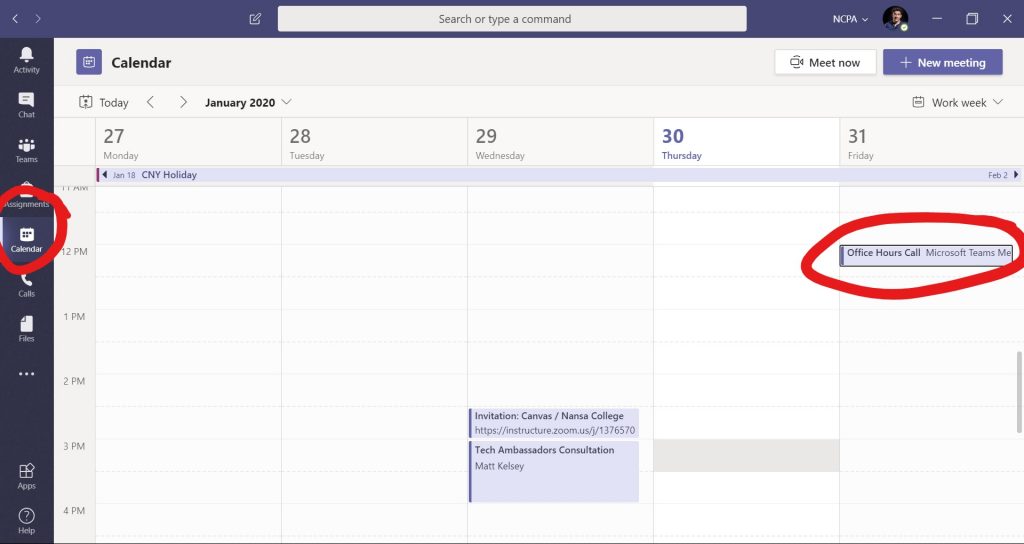The image size is (1024, 544).
Task: Click the search or command box
Action: point(512,19)
